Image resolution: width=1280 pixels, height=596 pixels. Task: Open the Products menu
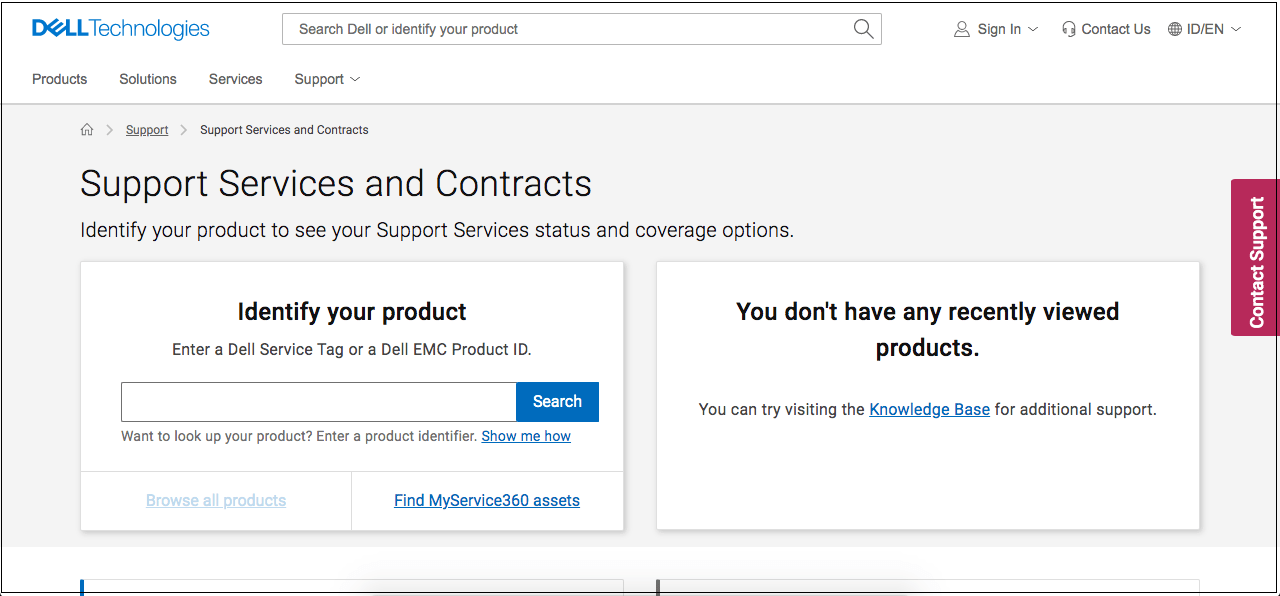tap(59, 79)
